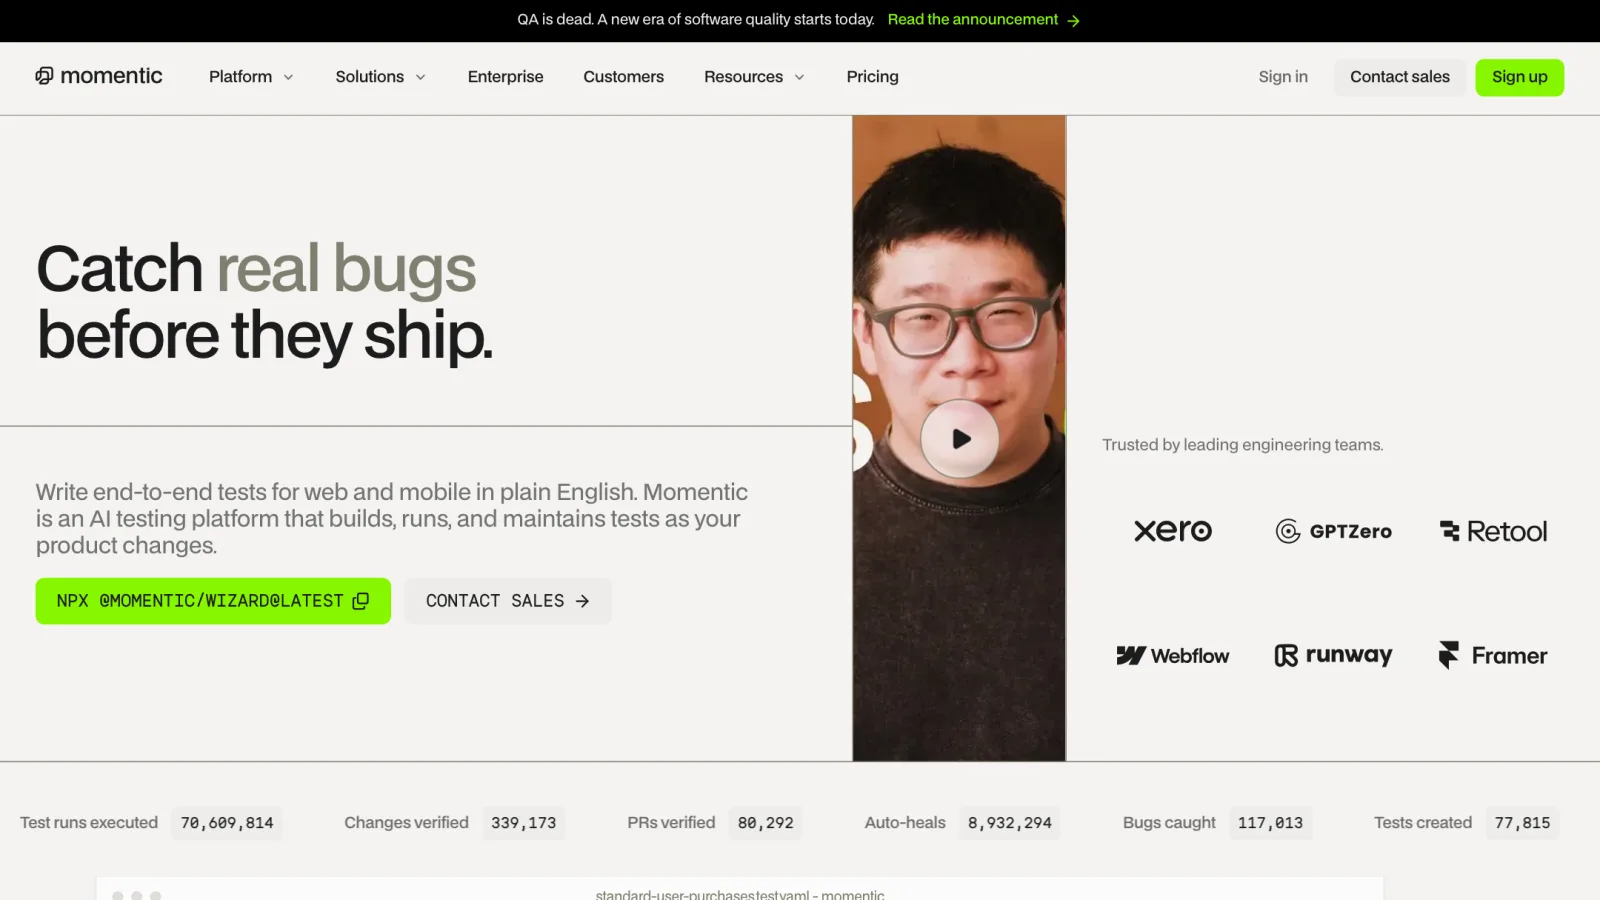Screen dimensions: 1600x900
Task: Open the Resources menu
Action: (x=755, y=77)
